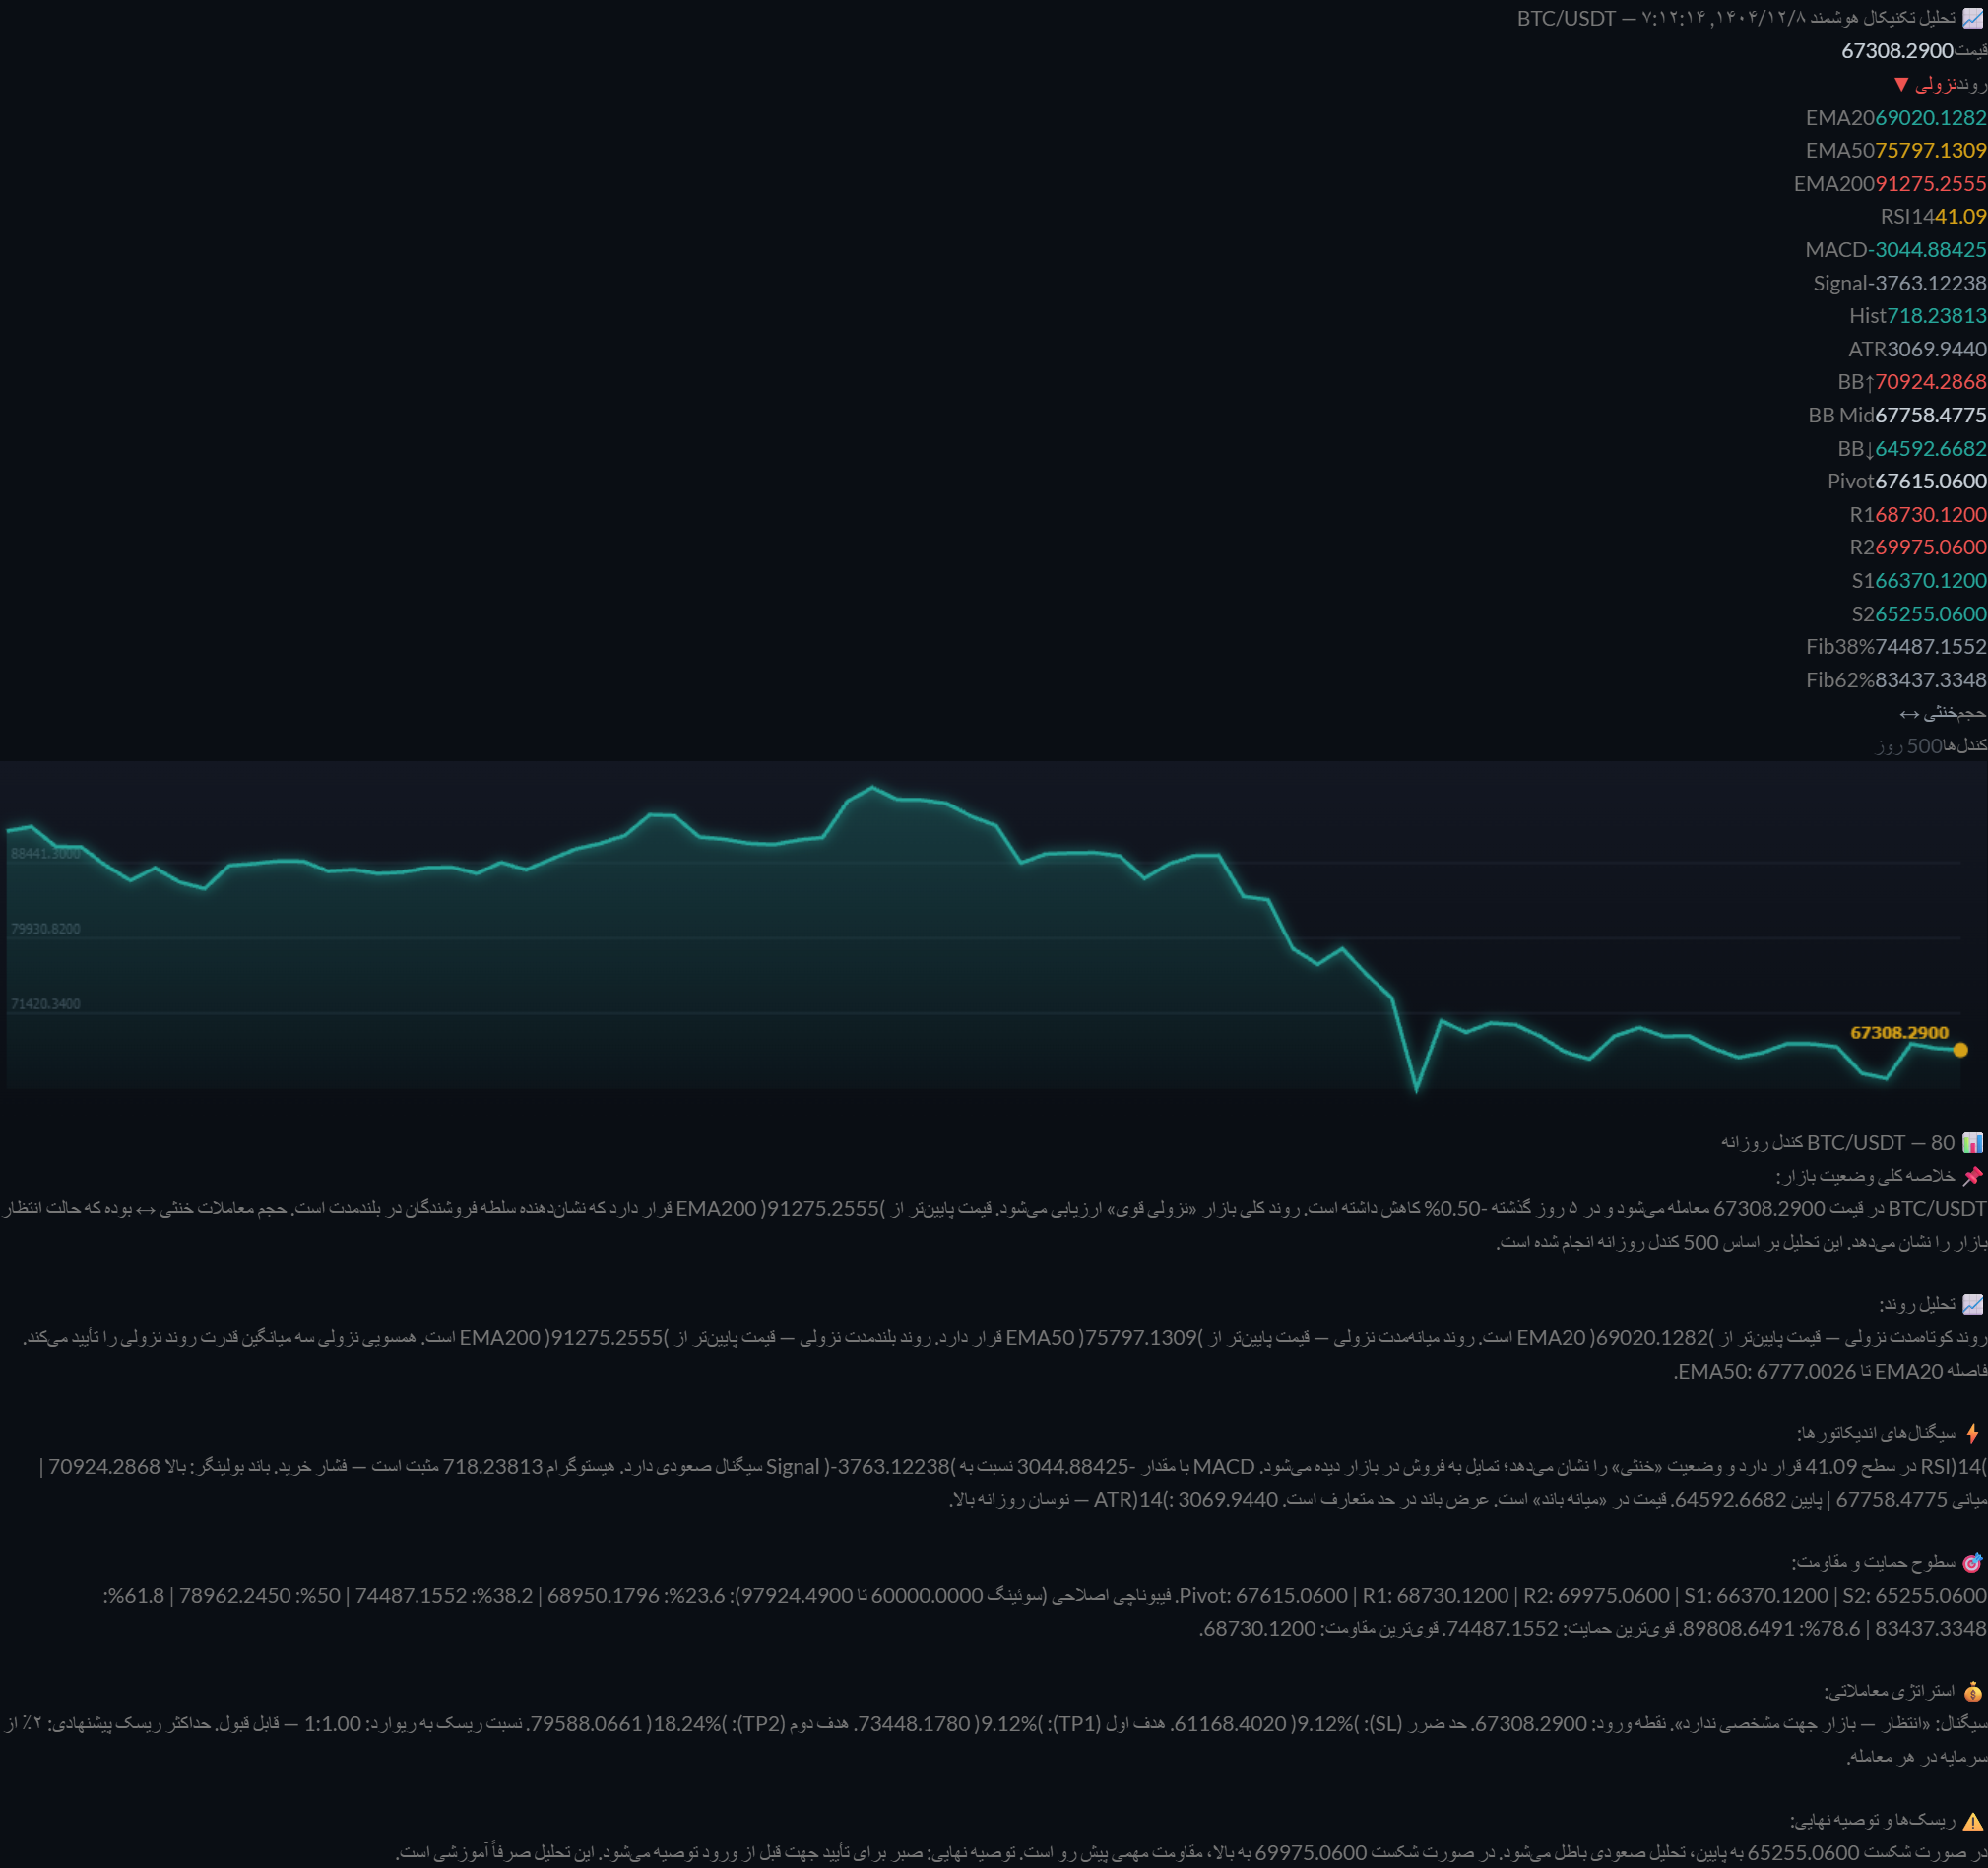Click the orange current-price dot on the chart
Image resolution: width=1988 pixels, height=1868 pixels.
(x=1960, y=1050)
